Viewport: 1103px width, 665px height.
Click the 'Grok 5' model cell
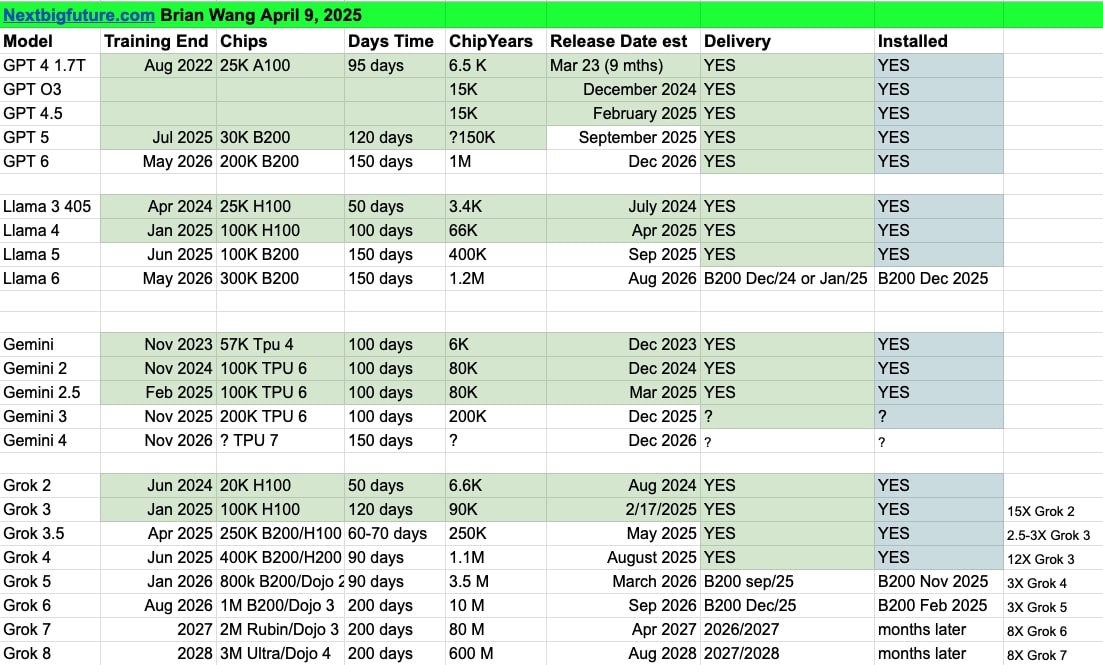51,581
